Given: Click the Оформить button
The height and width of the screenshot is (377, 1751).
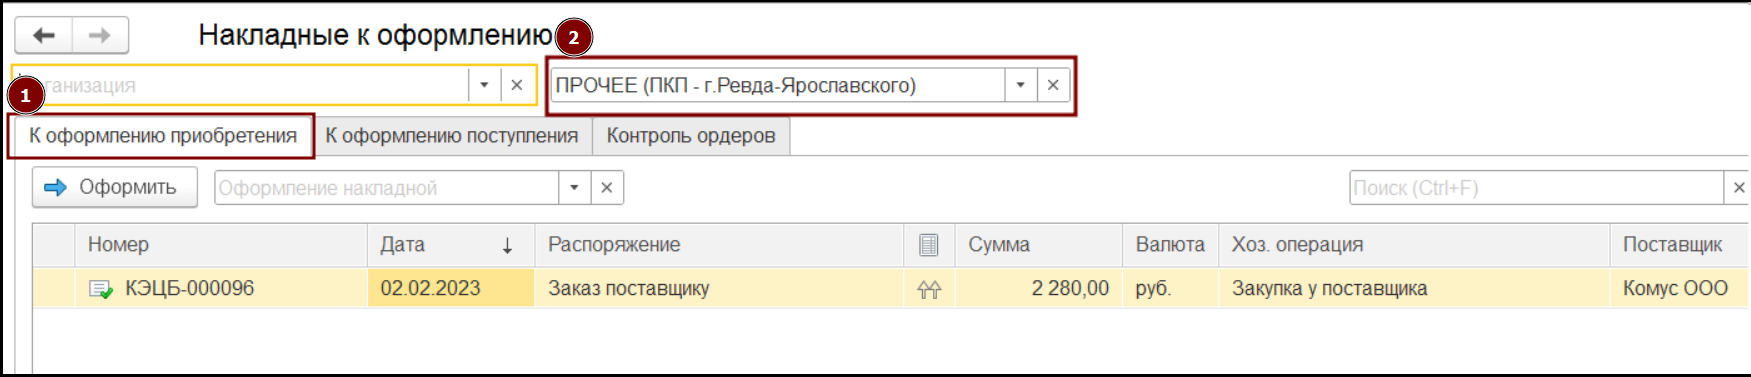Looking at the screenshot, I should click(114, 187).
